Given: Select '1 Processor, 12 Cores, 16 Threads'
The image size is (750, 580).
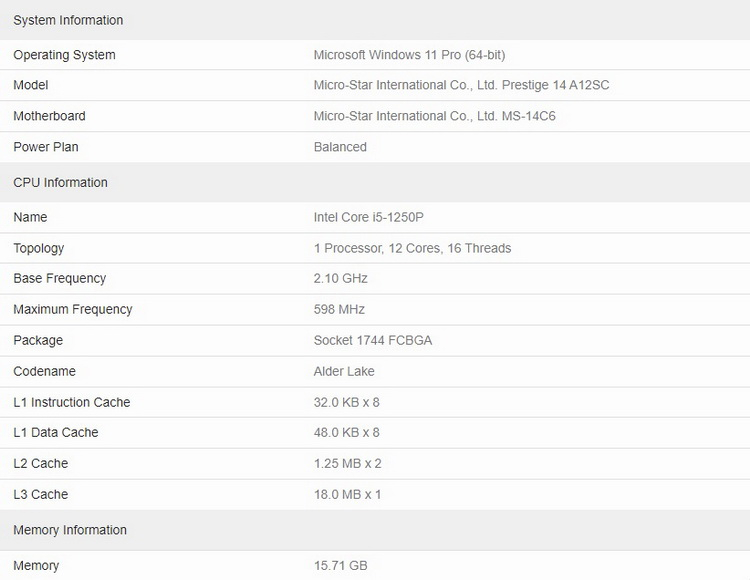Looking at the screenshot, I should 412,248.
